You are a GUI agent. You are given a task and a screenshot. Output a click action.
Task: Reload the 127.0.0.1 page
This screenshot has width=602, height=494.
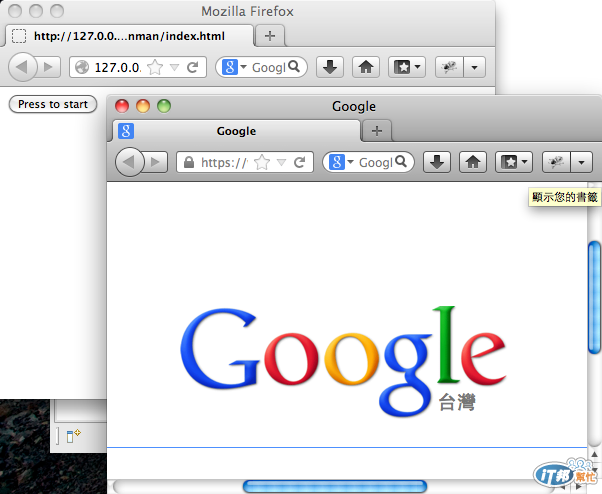coord(192,67)
